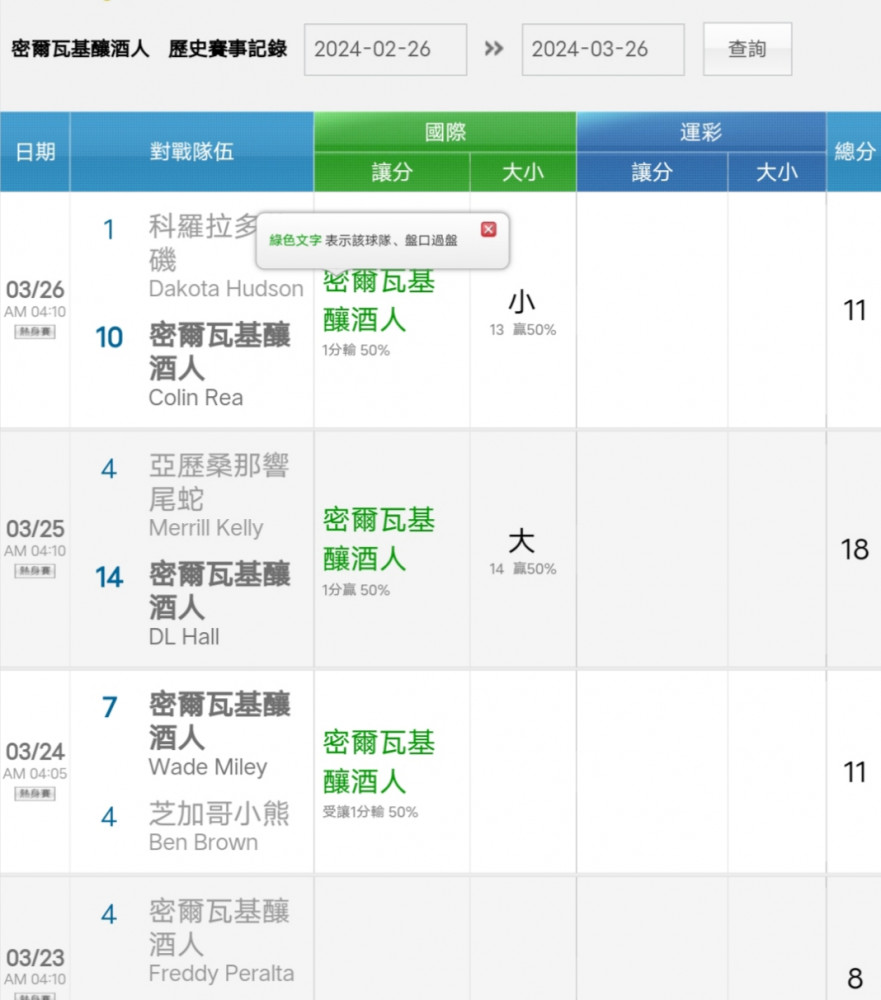Select the 對戰隊伍 column header
881x1000 pixels.
(191, 152)
